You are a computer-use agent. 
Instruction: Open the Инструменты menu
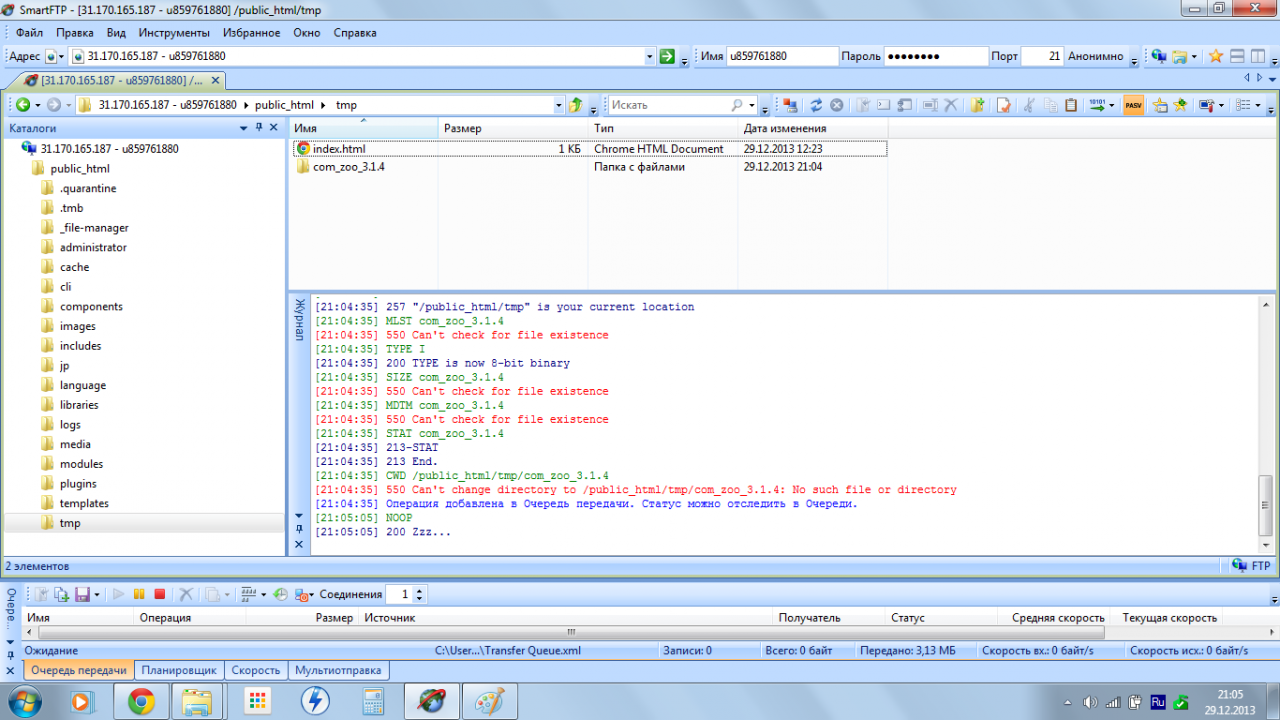click(174, 32)
